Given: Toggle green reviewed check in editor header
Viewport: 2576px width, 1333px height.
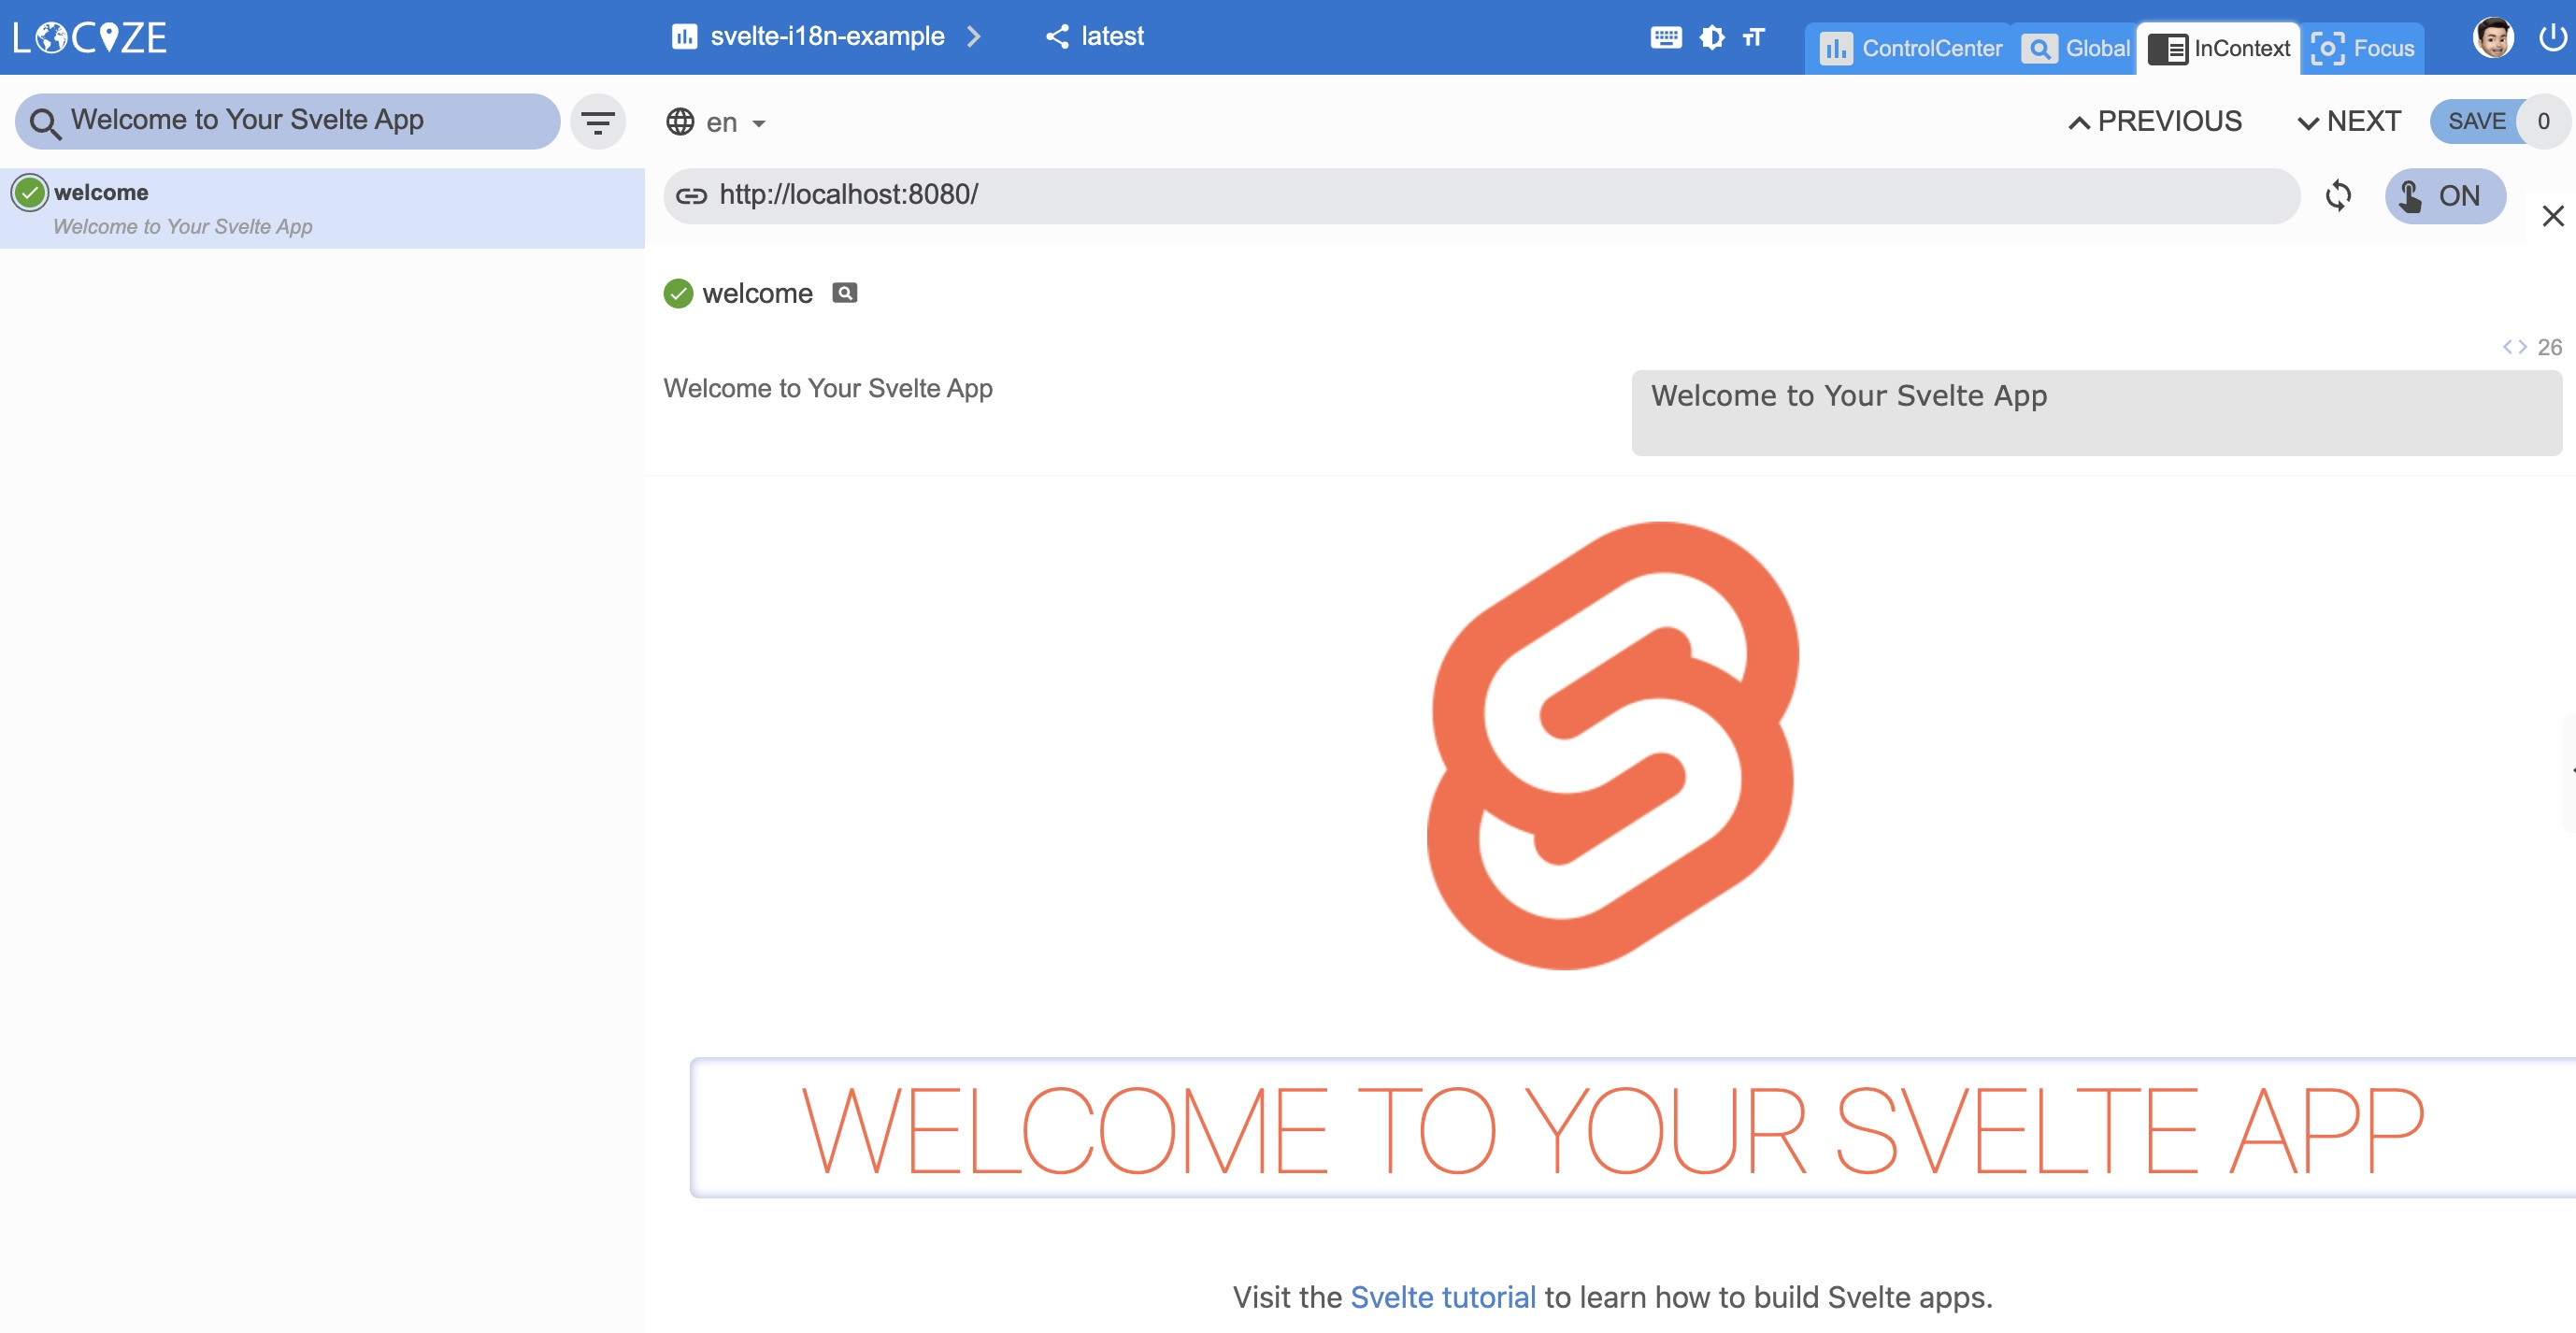Looking at the screenshot, I should [x=678, y=293].
